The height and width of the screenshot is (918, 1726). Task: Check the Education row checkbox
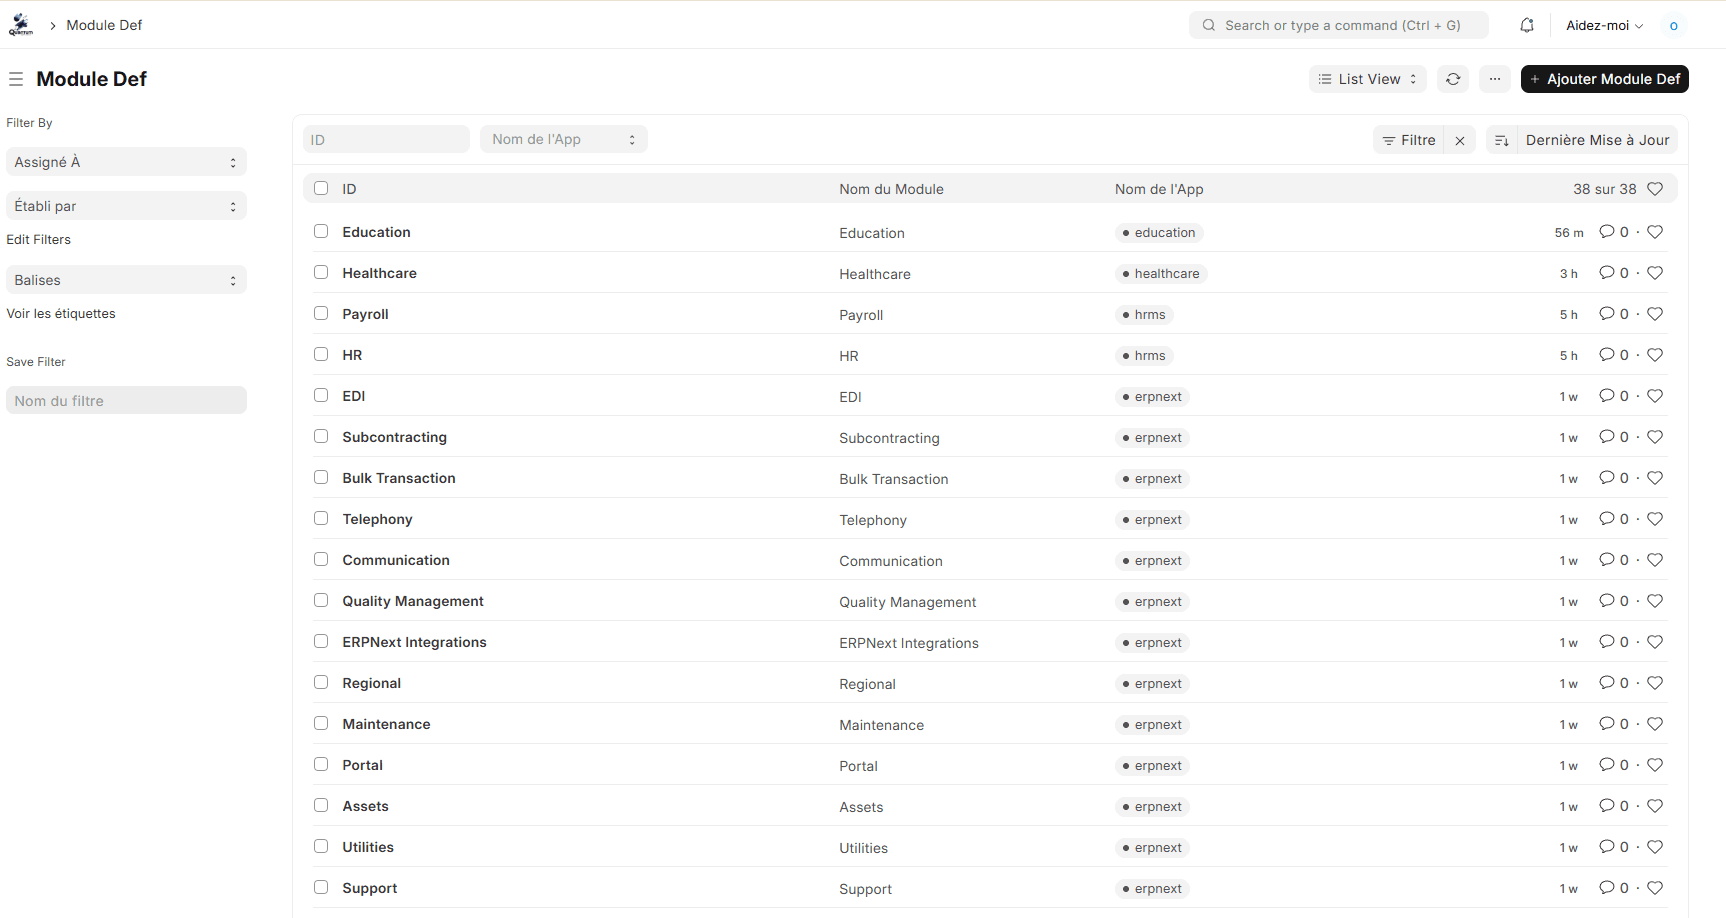pos(321,231)
